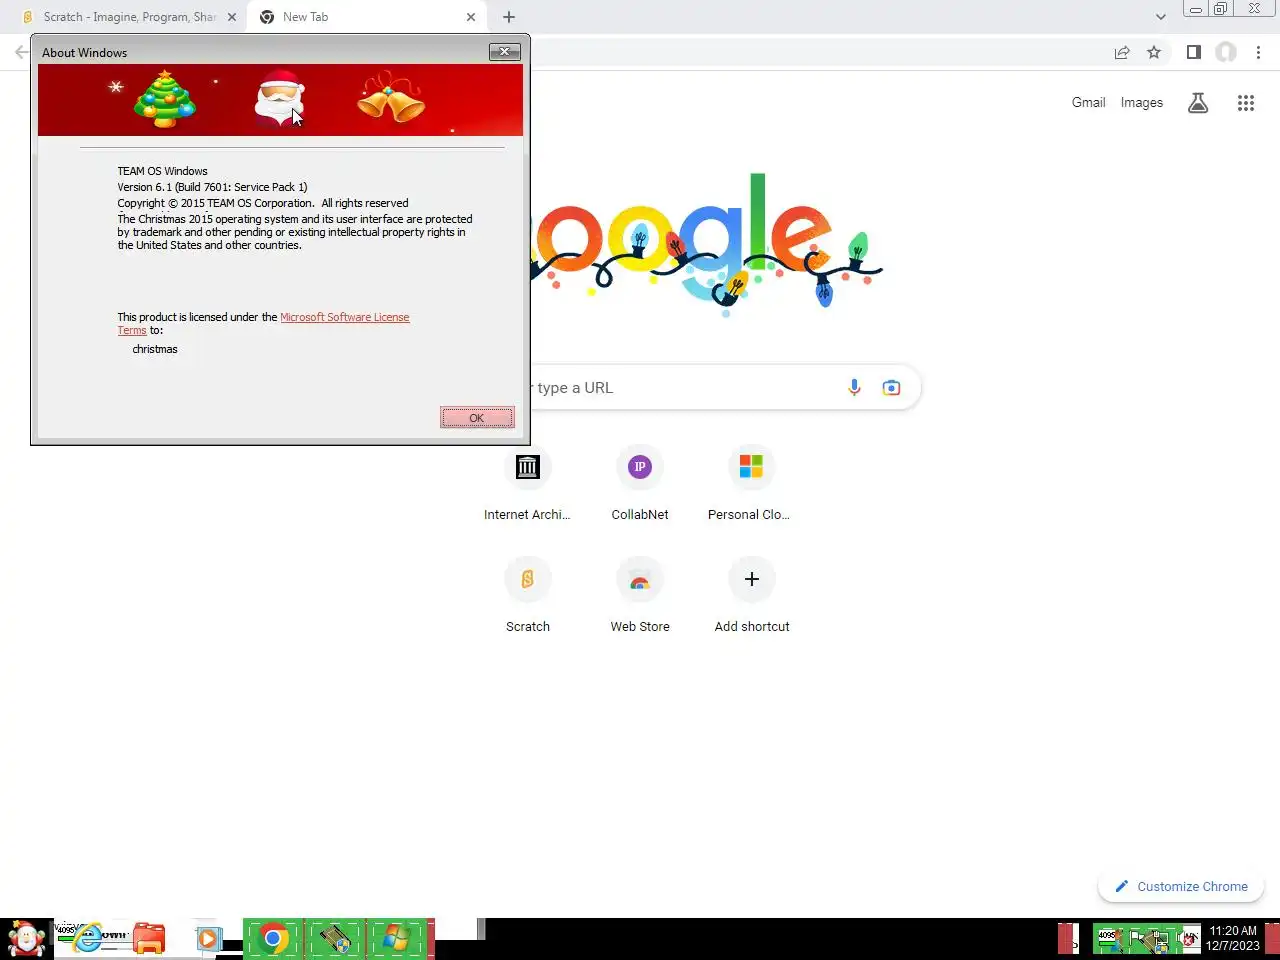Open the Internet Archive shortcut
This screenshot has width=1280, height=960.
tap(527, 485)
